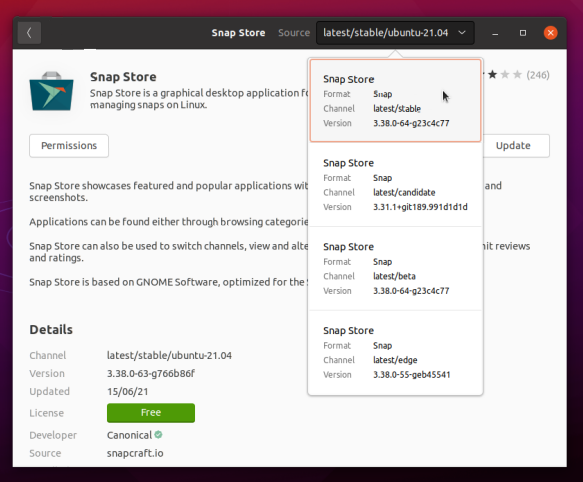Select the latest/edge channel entry
583x482 pixels.
[395, 352]
